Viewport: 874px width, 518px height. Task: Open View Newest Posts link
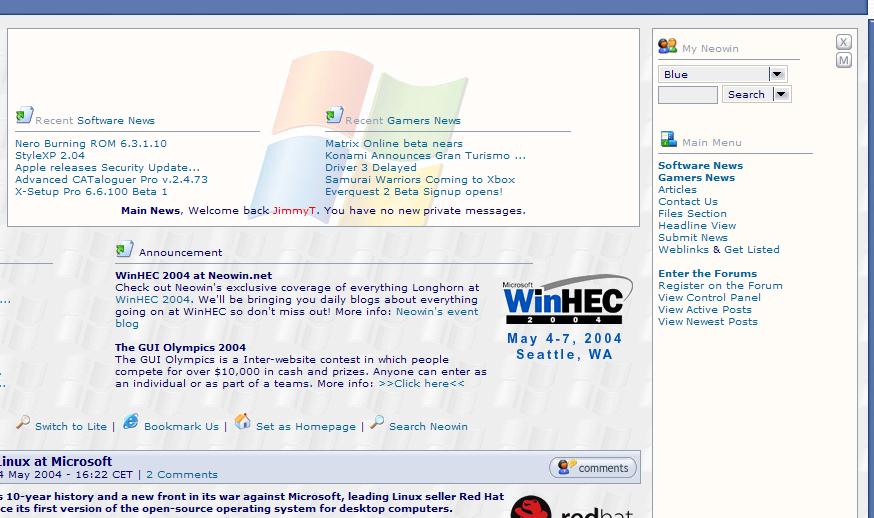[708, 321]
